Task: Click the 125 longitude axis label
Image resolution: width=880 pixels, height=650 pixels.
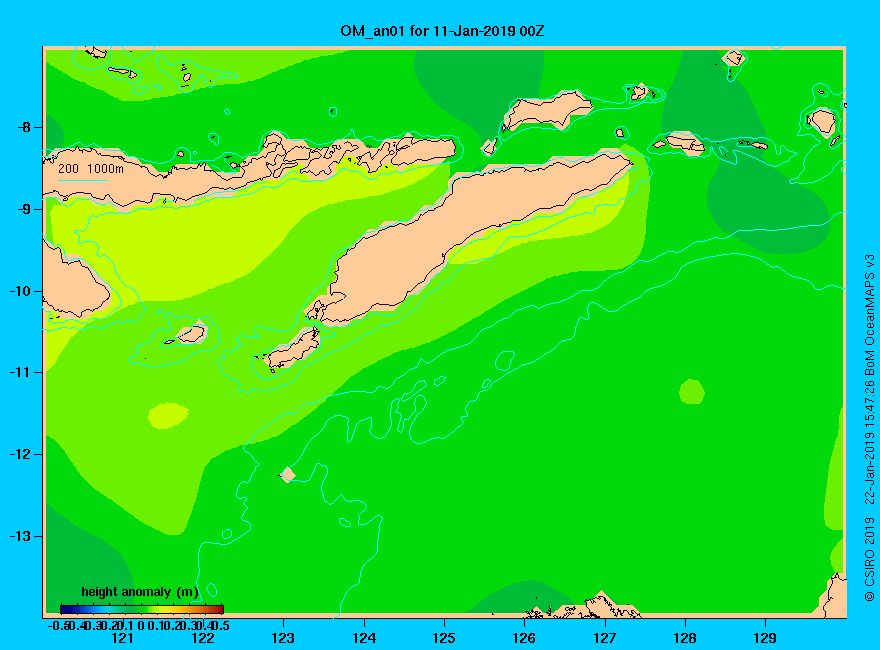Action: pyautogui.click(x=444, y=638)
